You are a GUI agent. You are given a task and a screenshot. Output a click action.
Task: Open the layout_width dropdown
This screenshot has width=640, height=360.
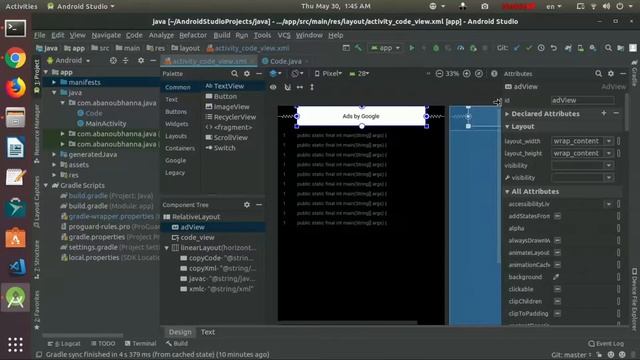coord(609,141)
